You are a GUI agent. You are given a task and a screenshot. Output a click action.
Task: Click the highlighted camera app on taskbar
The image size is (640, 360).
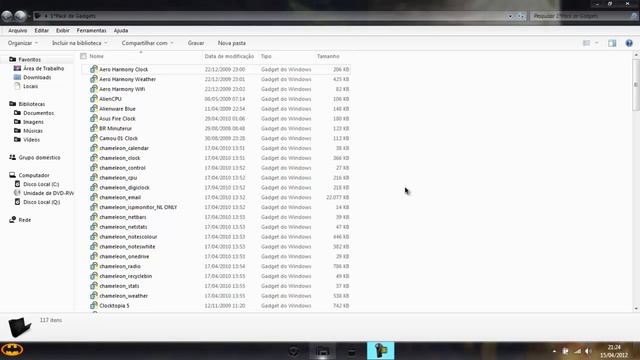click(x=381, y=351)
